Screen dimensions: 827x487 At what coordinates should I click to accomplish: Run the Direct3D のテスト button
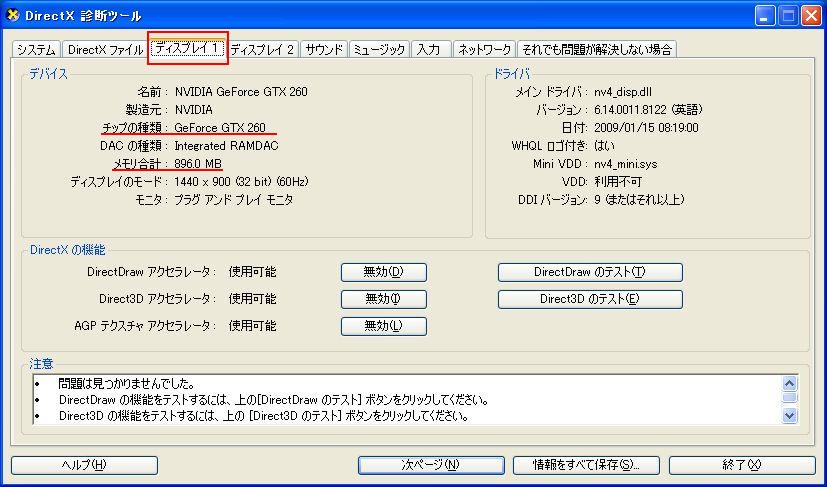tap(590, 299)
